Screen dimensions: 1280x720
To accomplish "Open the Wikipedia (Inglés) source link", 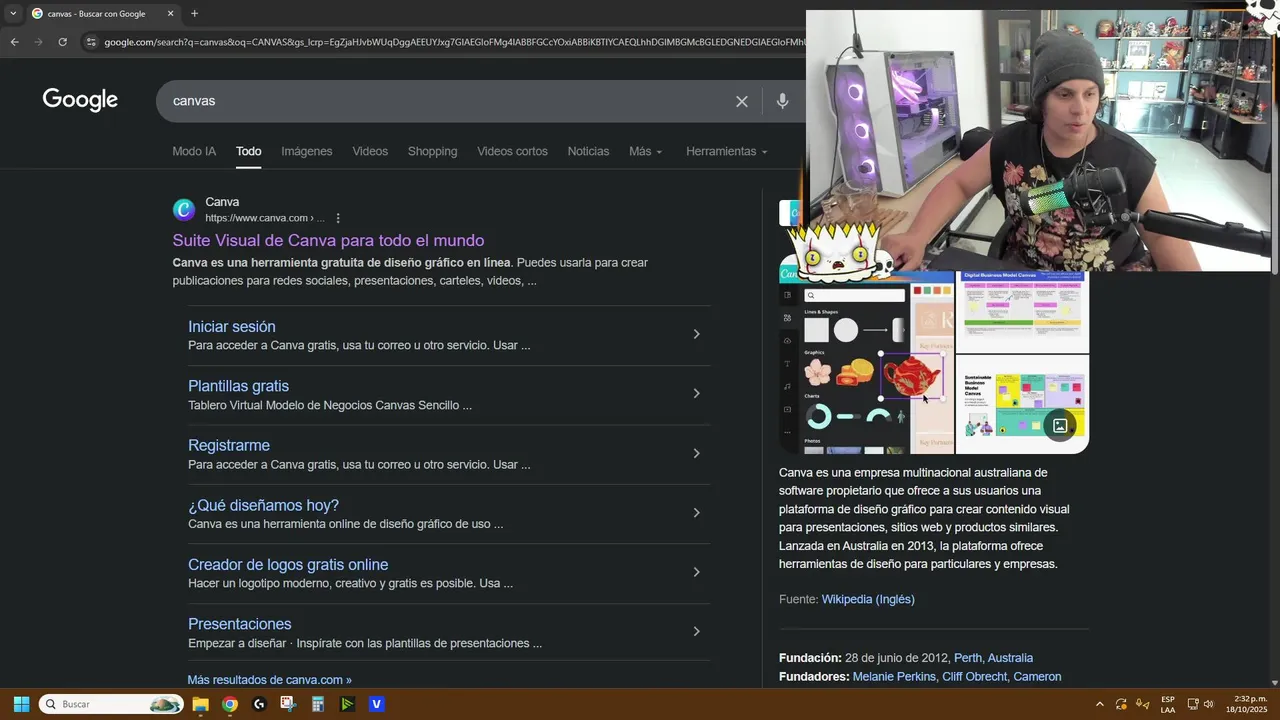I will pyautogui.click(x=868, y=599).
